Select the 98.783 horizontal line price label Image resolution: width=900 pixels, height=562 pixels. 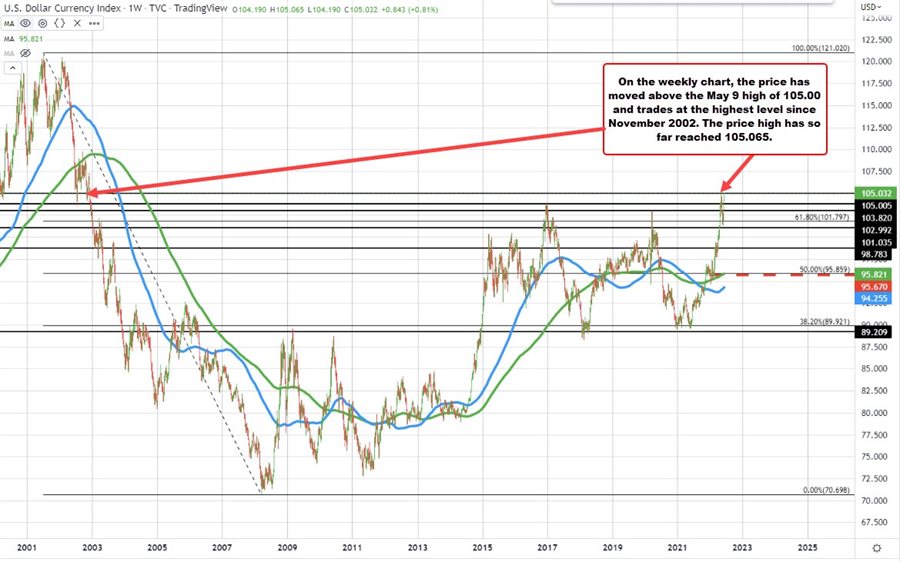point(875,254)
